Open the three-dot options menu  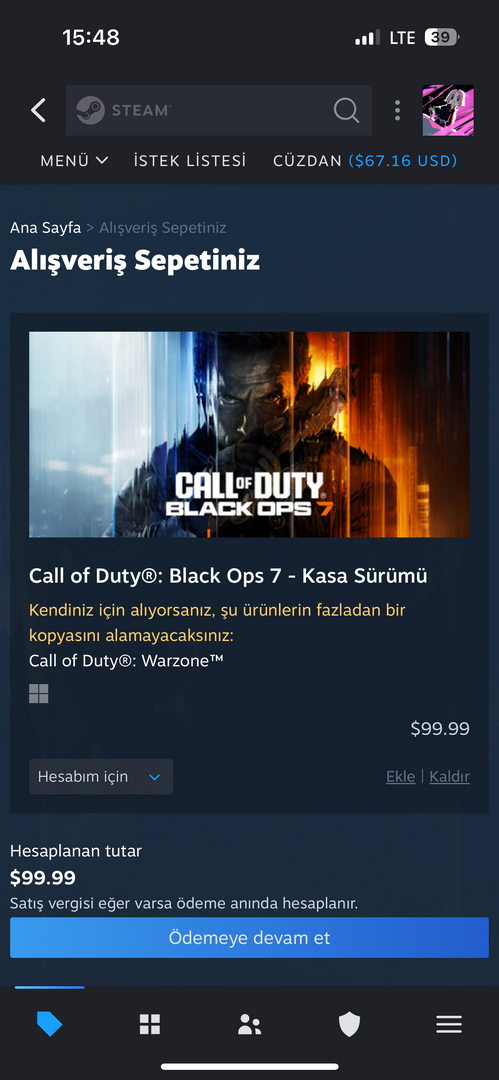click(x=397, y=110)
